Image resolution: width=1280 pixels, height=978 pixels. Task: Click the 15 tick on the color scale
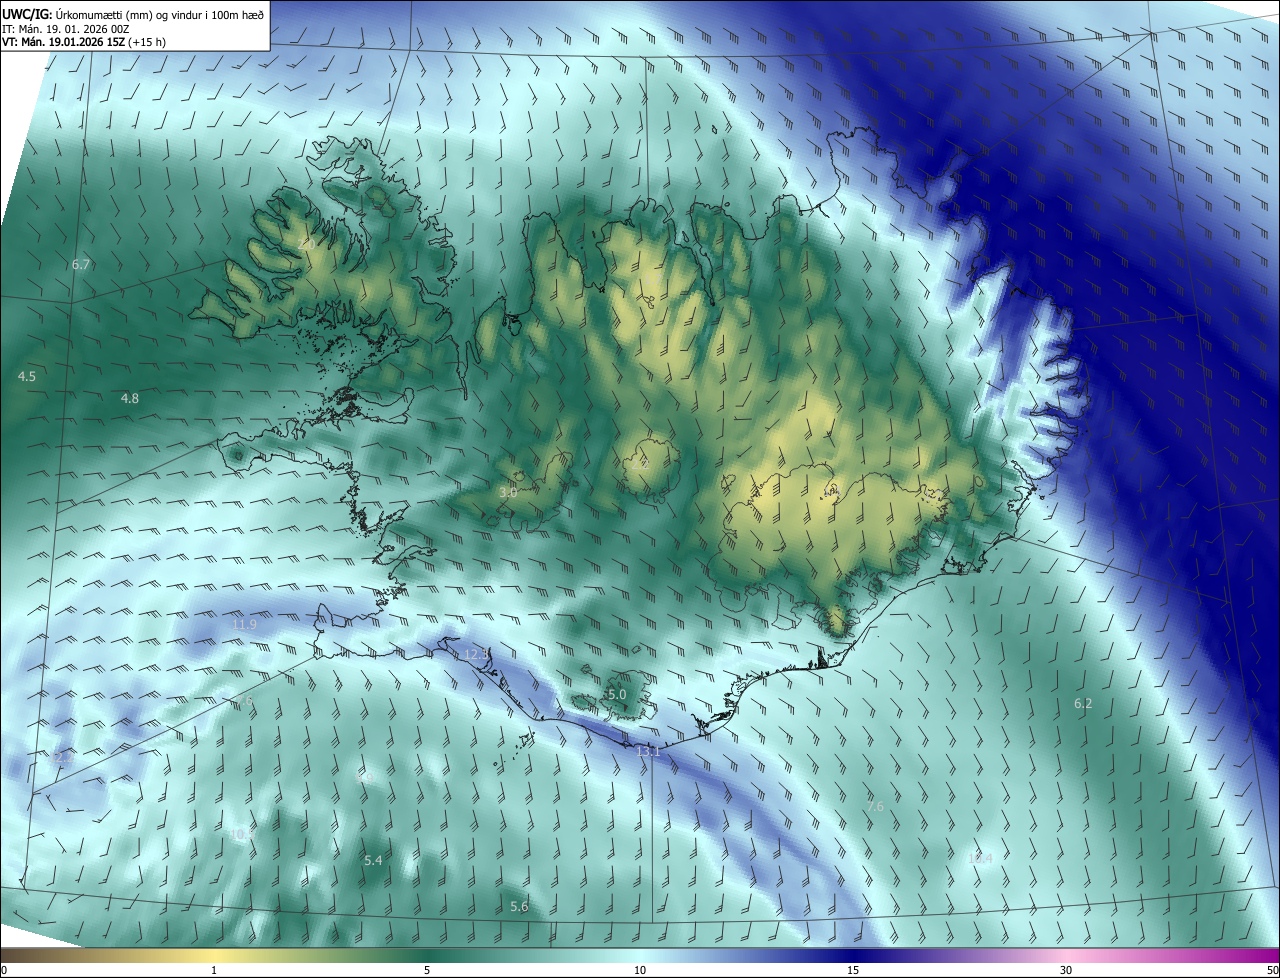[x=853, y=970]
